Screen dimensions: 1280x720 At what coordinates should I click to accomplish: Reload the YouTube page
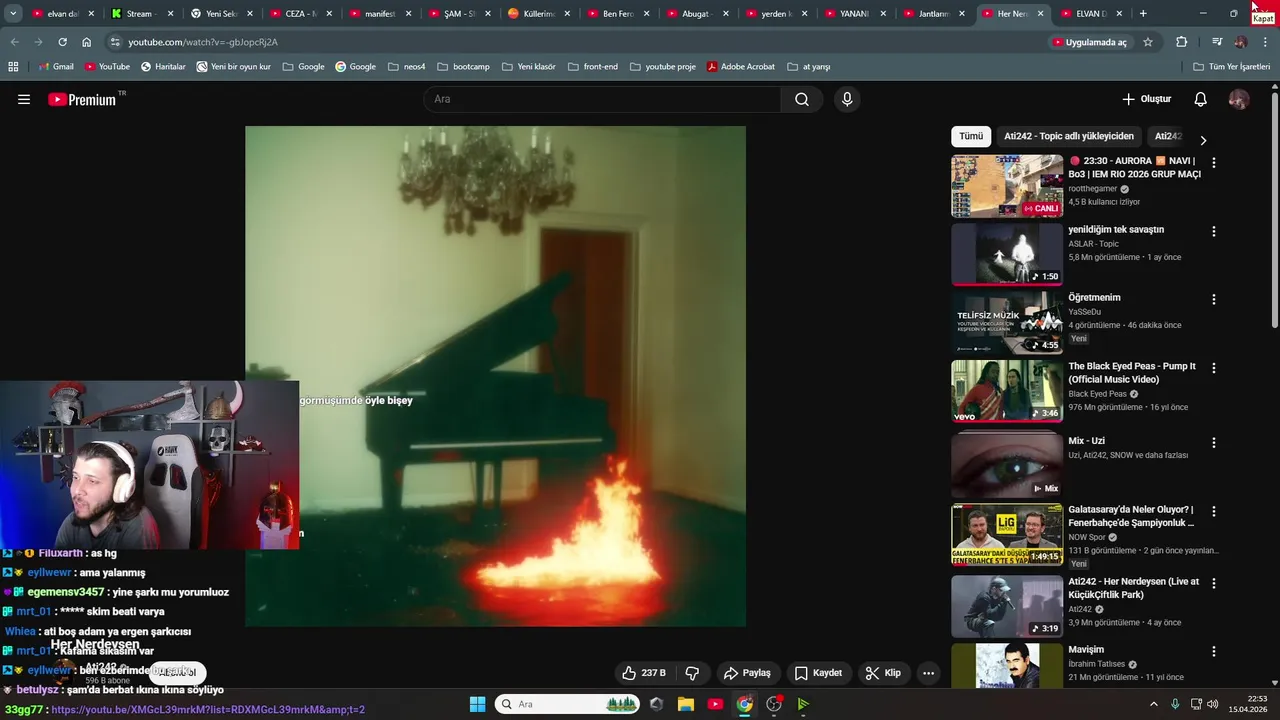62,42
